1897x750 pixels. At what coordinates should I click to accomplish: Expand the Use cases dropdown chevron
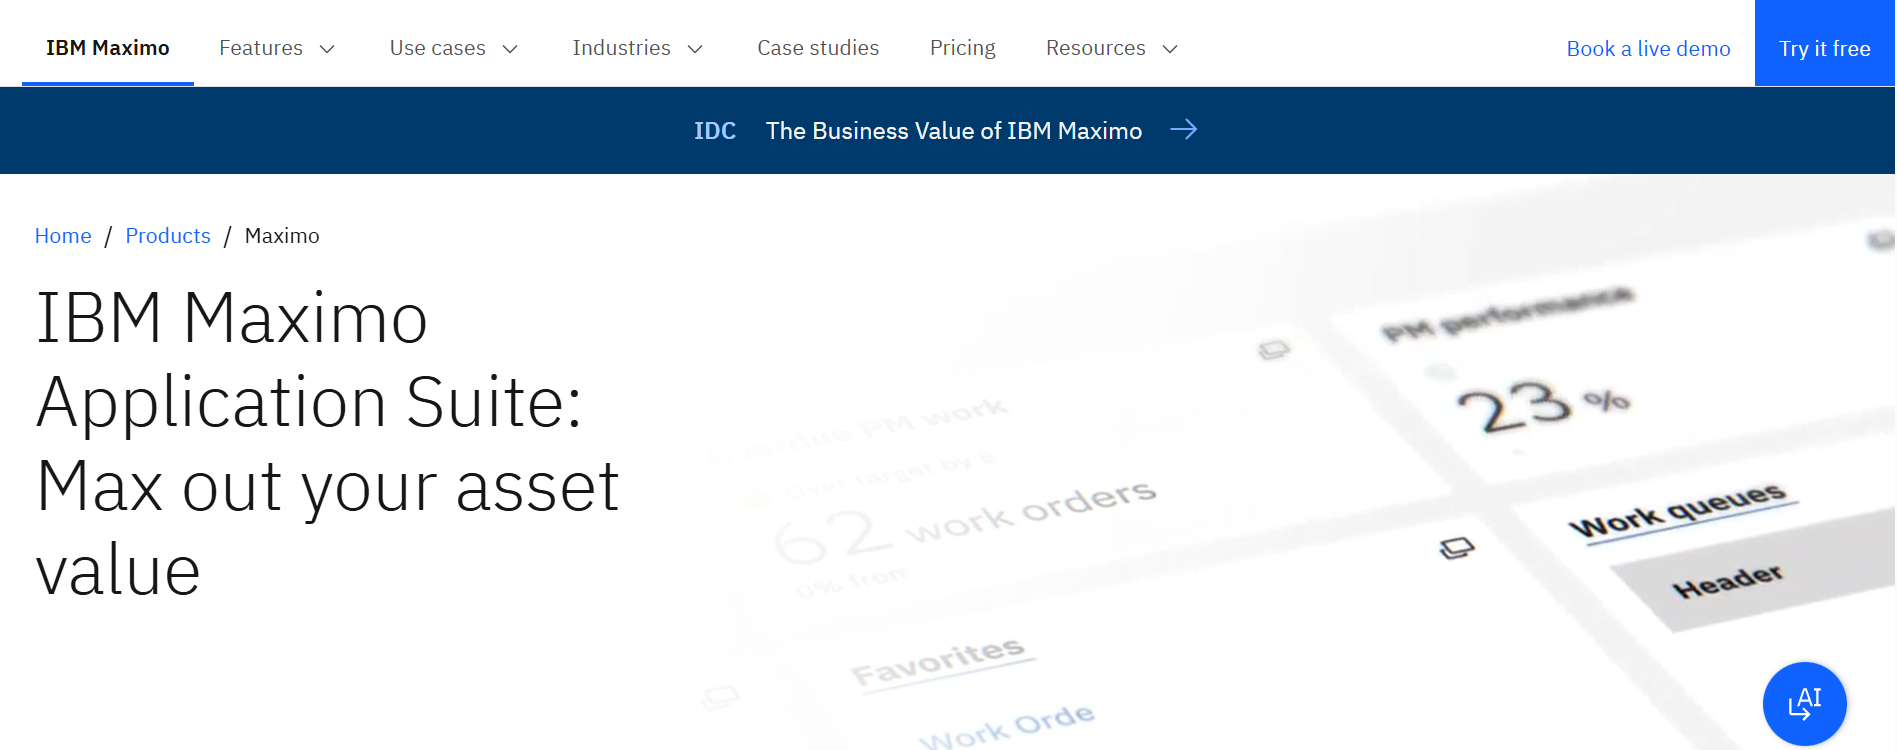[x=510, y=49]
